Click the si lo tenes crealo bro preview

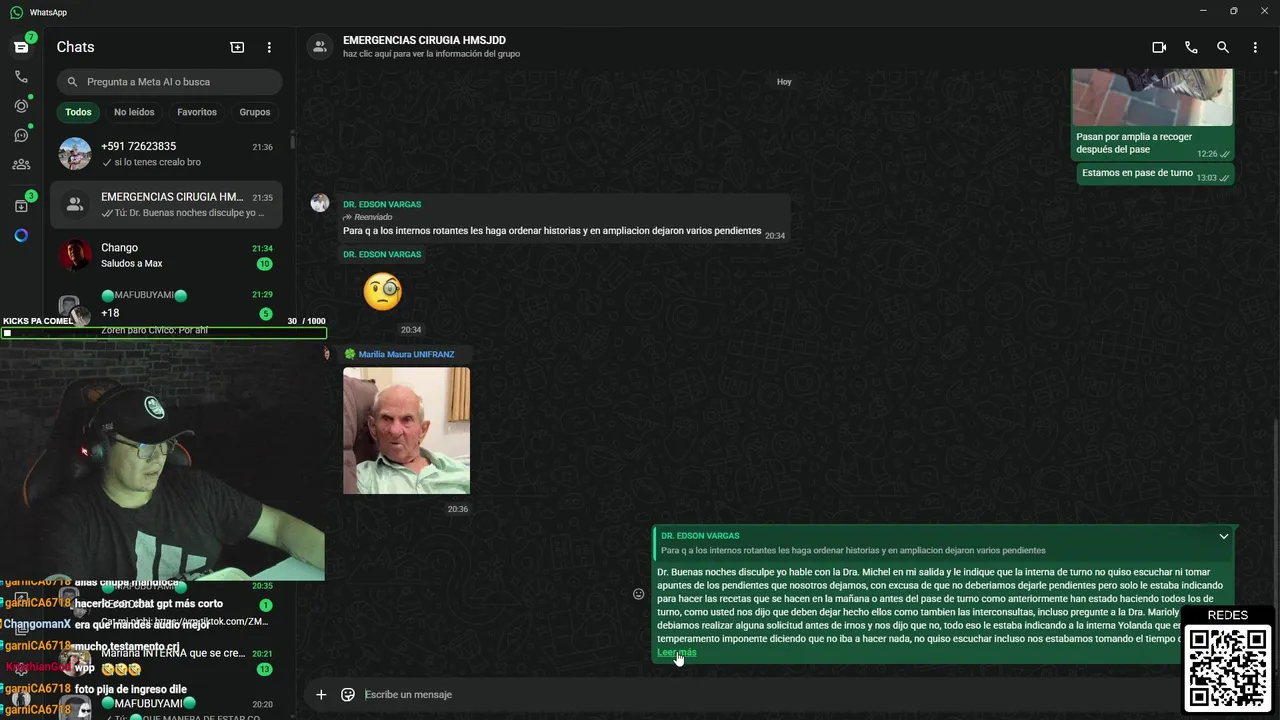click(157, 162)
